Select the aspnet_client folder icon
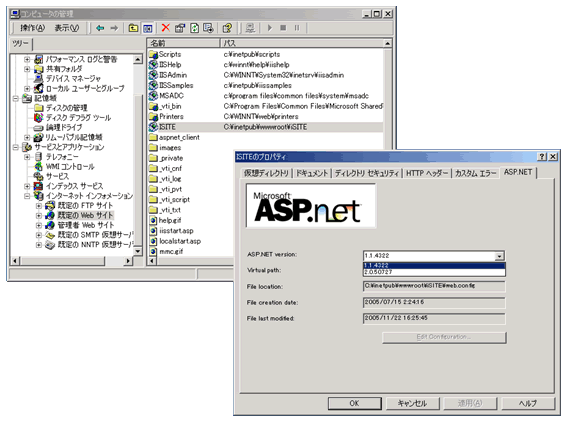The width and height of the screenshot is (569, 425). click(153, 138)
